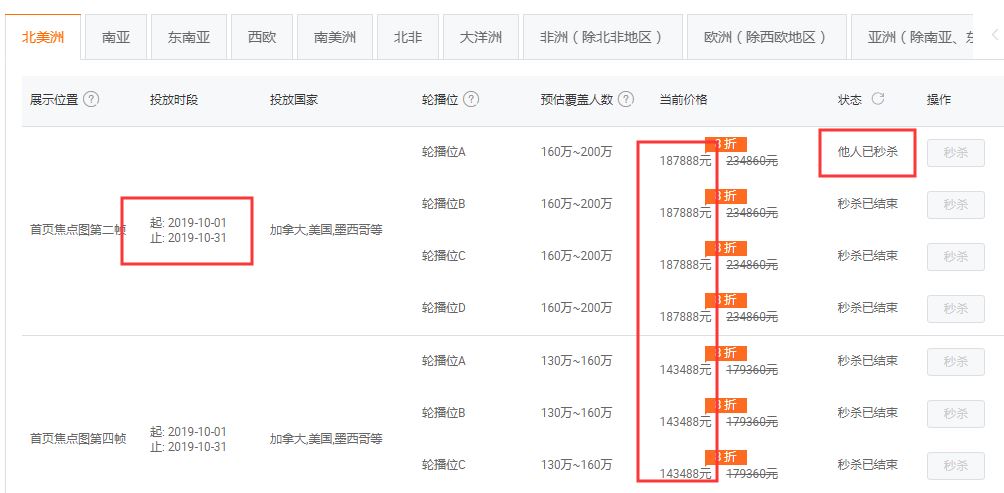Click discount 折 badge on 第四帧 轮播位B

[x=726, y=405]
